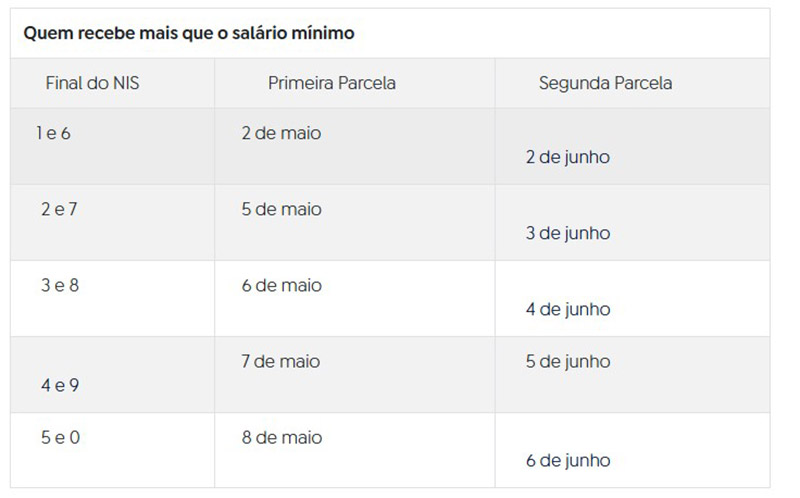
Task: Click the '1 e 6' NIS cell
Action: 53,133
